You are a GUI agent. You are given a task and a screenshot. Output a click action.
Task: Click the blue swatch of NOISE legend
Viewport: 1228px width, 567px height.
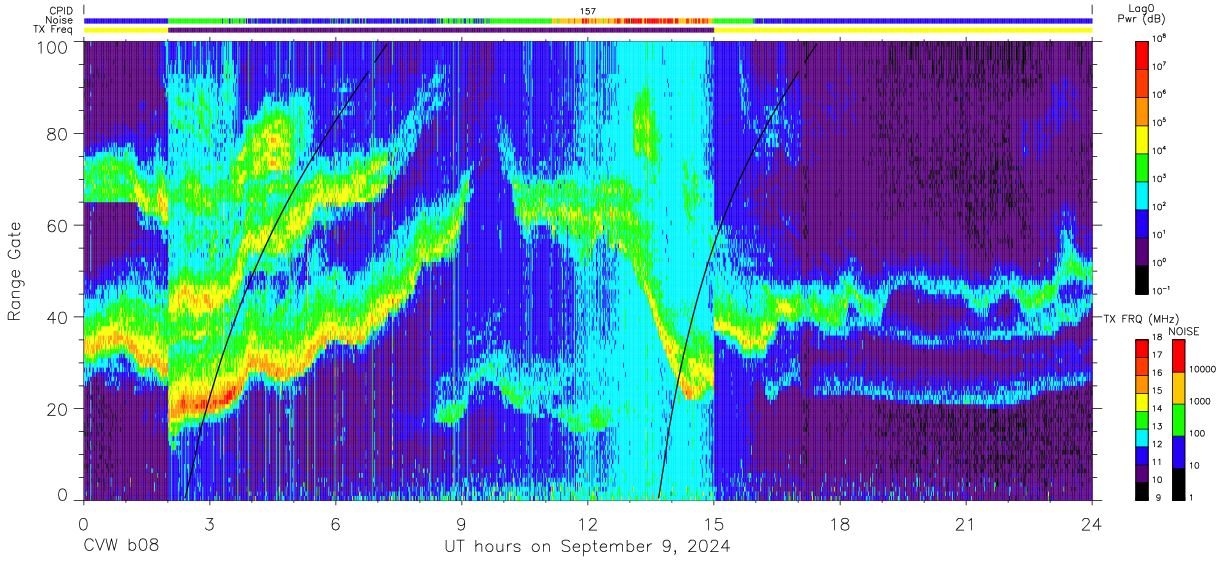click(1177, 452)
